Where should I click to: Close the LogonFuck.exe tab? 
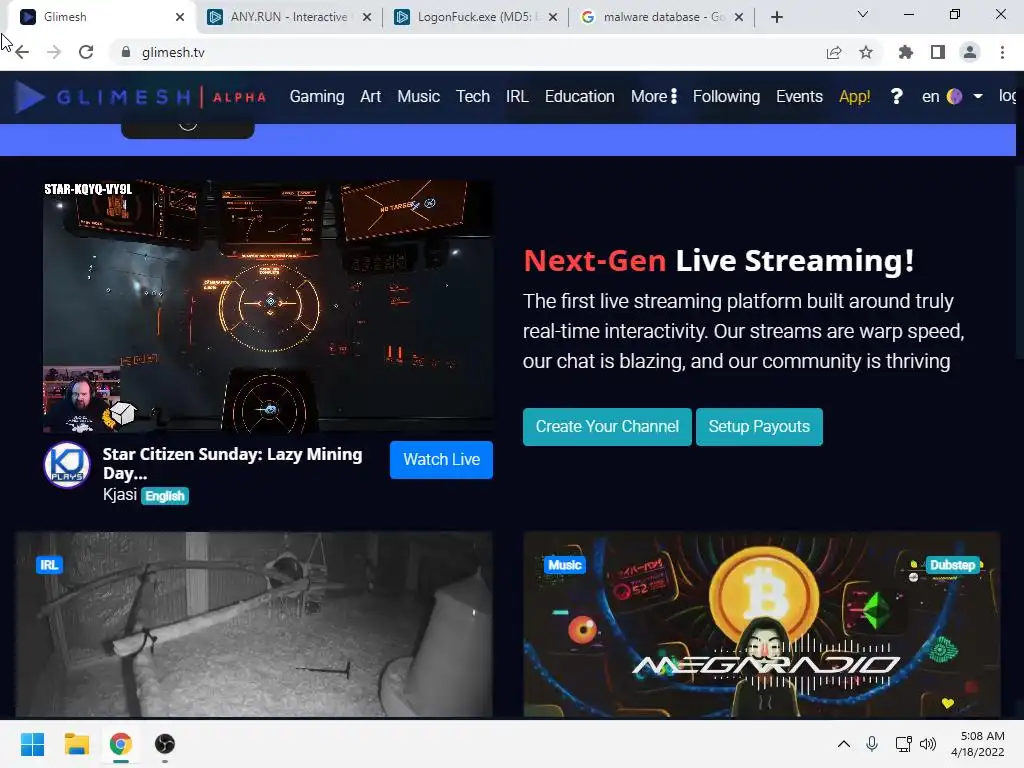point(553,17)
